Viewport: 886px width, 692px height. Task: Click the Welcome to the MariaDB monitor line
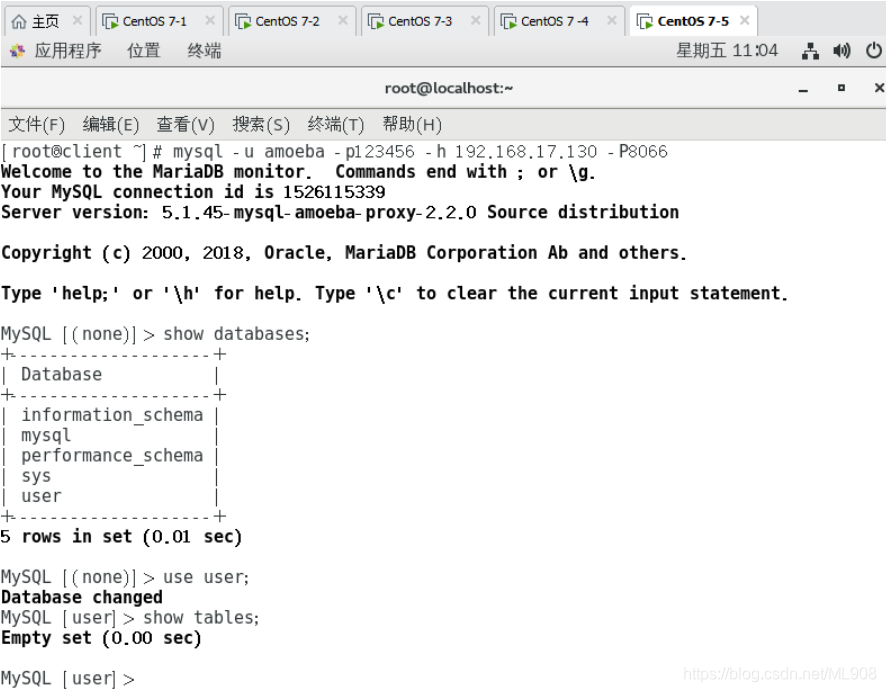tap(298, 172)
